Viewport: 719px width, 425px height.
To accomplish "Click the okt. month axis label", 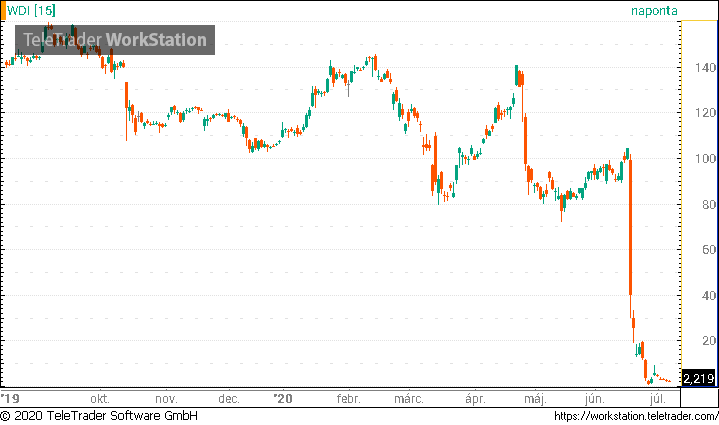I will (100, 398).
